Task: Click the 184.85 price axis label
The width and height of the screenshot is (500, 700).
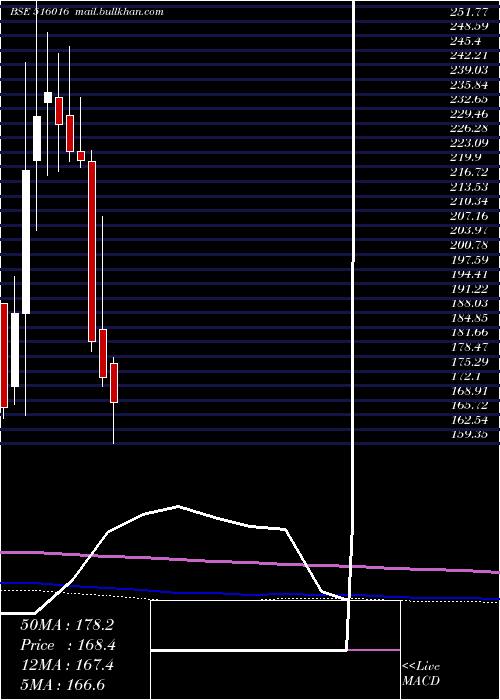Action: (469, 318)
